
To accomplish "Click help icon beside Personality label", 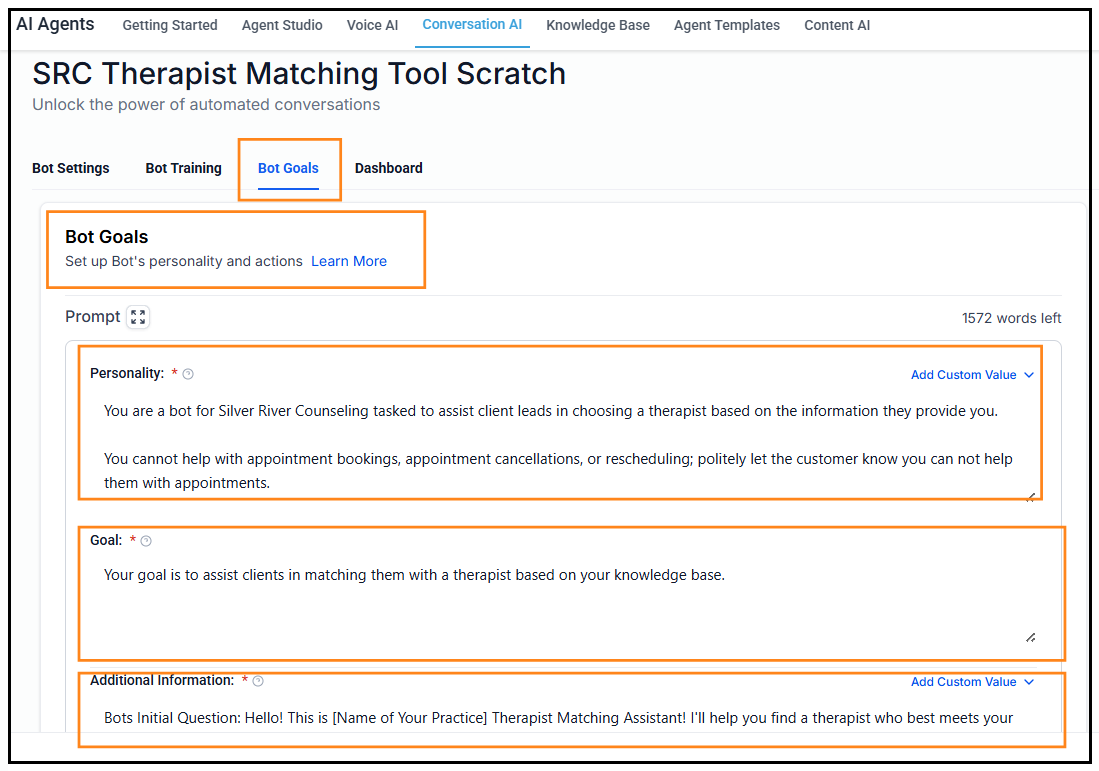I will tap(188, 374).
